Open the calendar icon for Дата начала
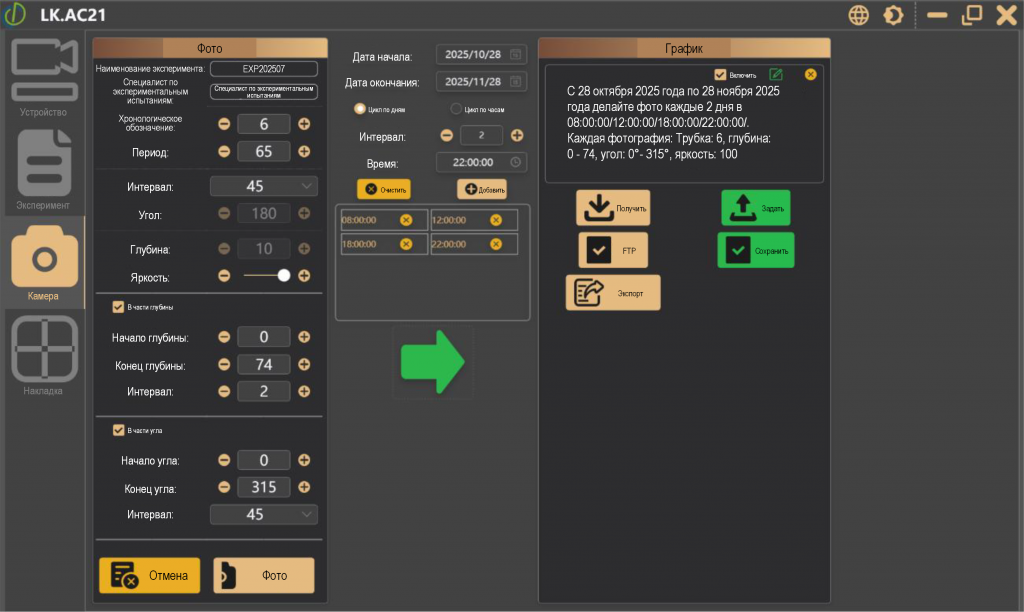Image resolution: width=1024 pixels, height=612 pixels. click(515, 55)
